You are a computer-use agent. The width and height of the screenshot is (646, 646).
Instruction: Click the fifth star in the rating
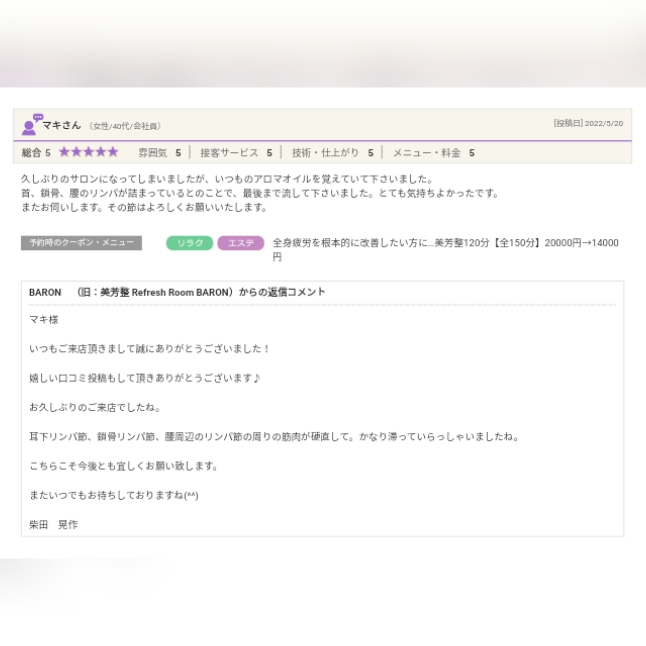pos(113,152)
